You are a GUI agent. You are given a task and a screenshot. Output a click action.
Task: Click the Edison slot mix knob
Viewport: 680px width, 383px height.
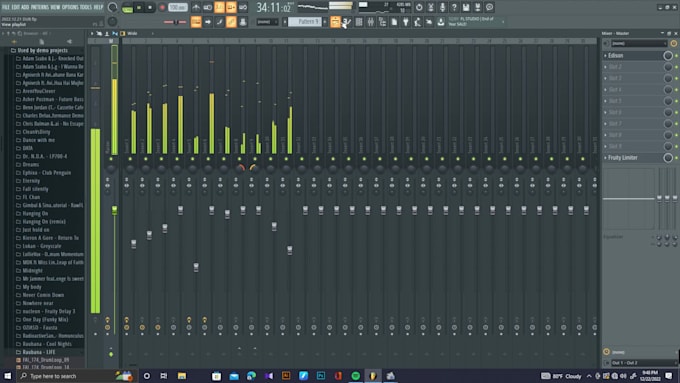(668, 56)
